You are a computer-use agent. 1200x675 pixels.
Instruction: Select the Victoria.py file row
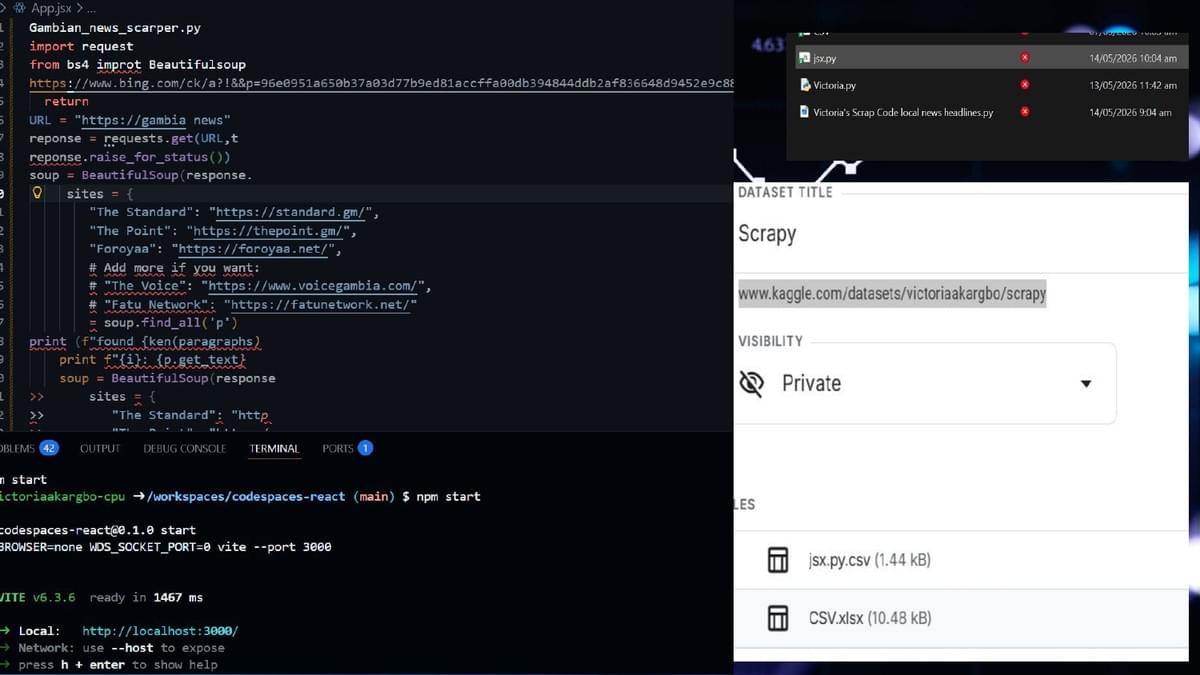coord(990,86)
